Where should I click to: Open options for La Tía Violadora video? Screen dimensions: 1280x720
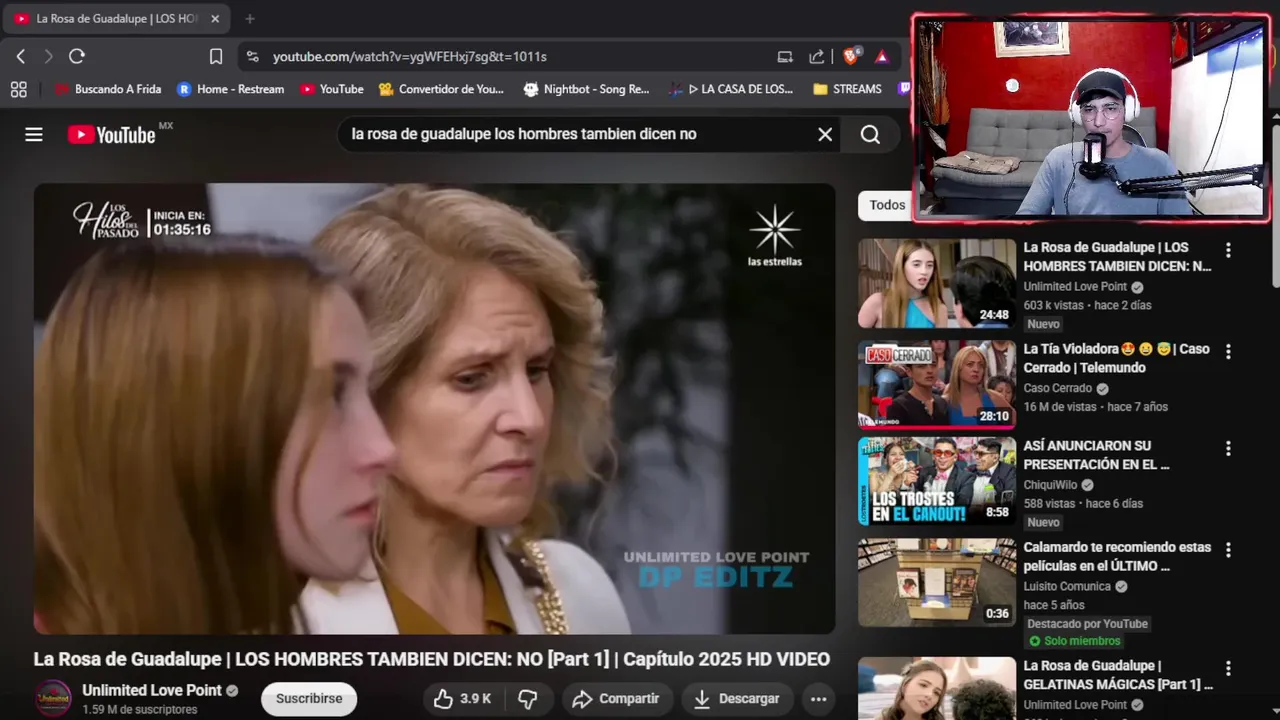[x=1228, y=352]
